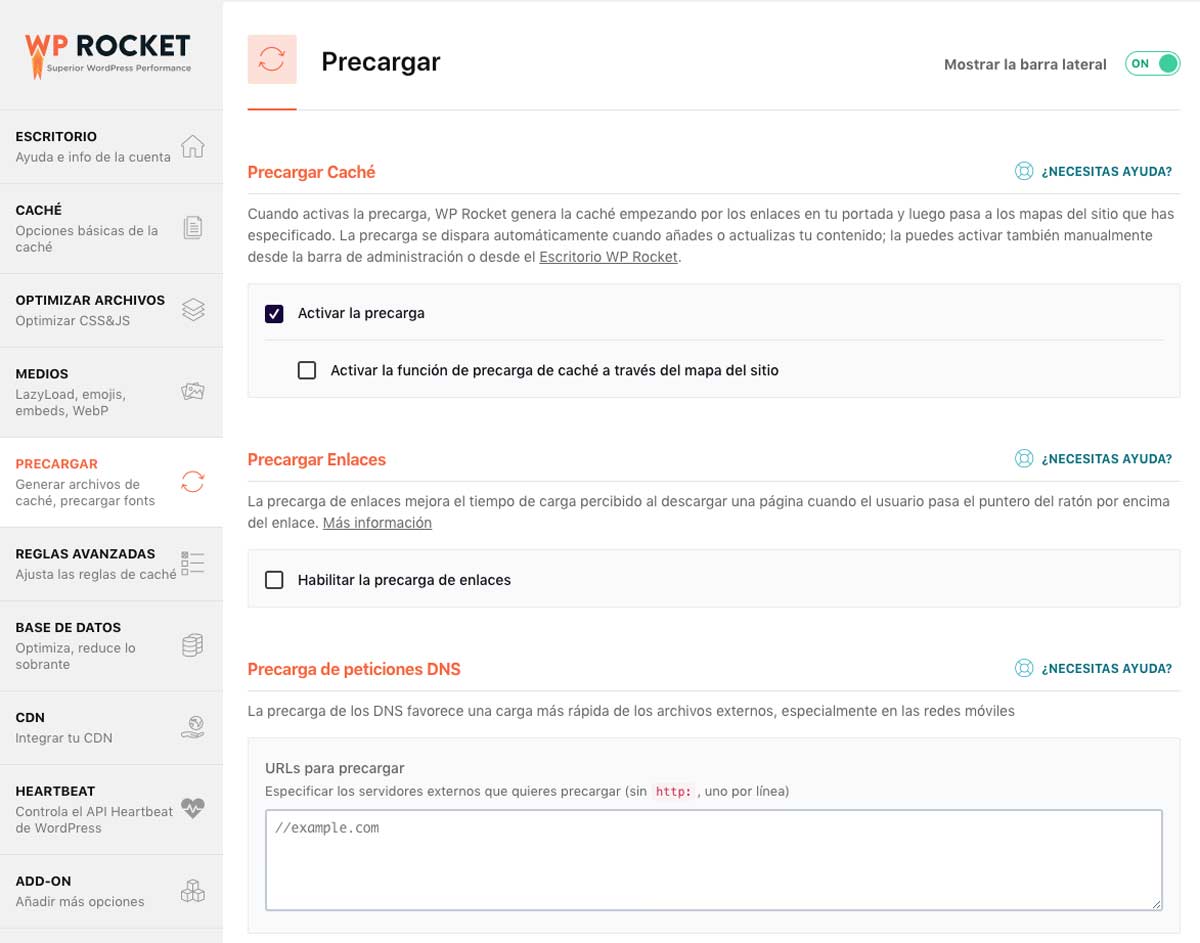Click the CSS&JS layers icon for Optimizar Archivos
The height and width of the screenshot is (943, 1200).
pos(192,310)
